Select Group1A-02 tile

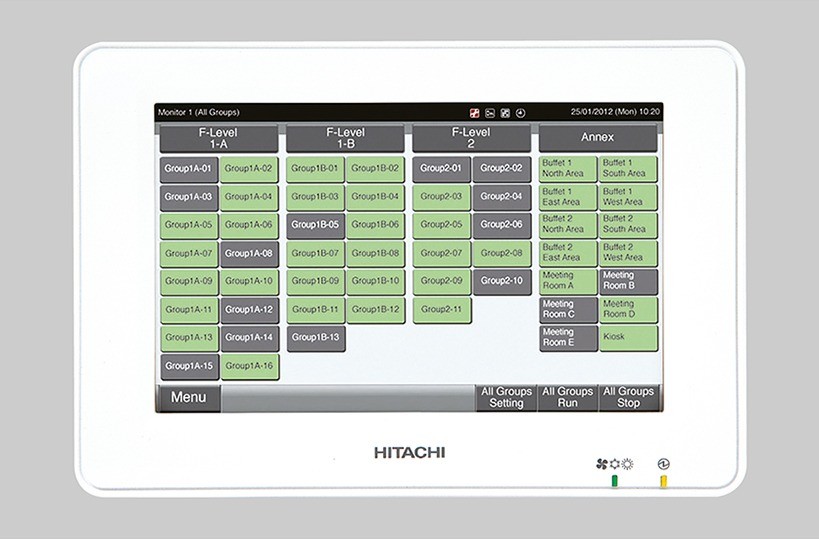(x=249, y=170)
